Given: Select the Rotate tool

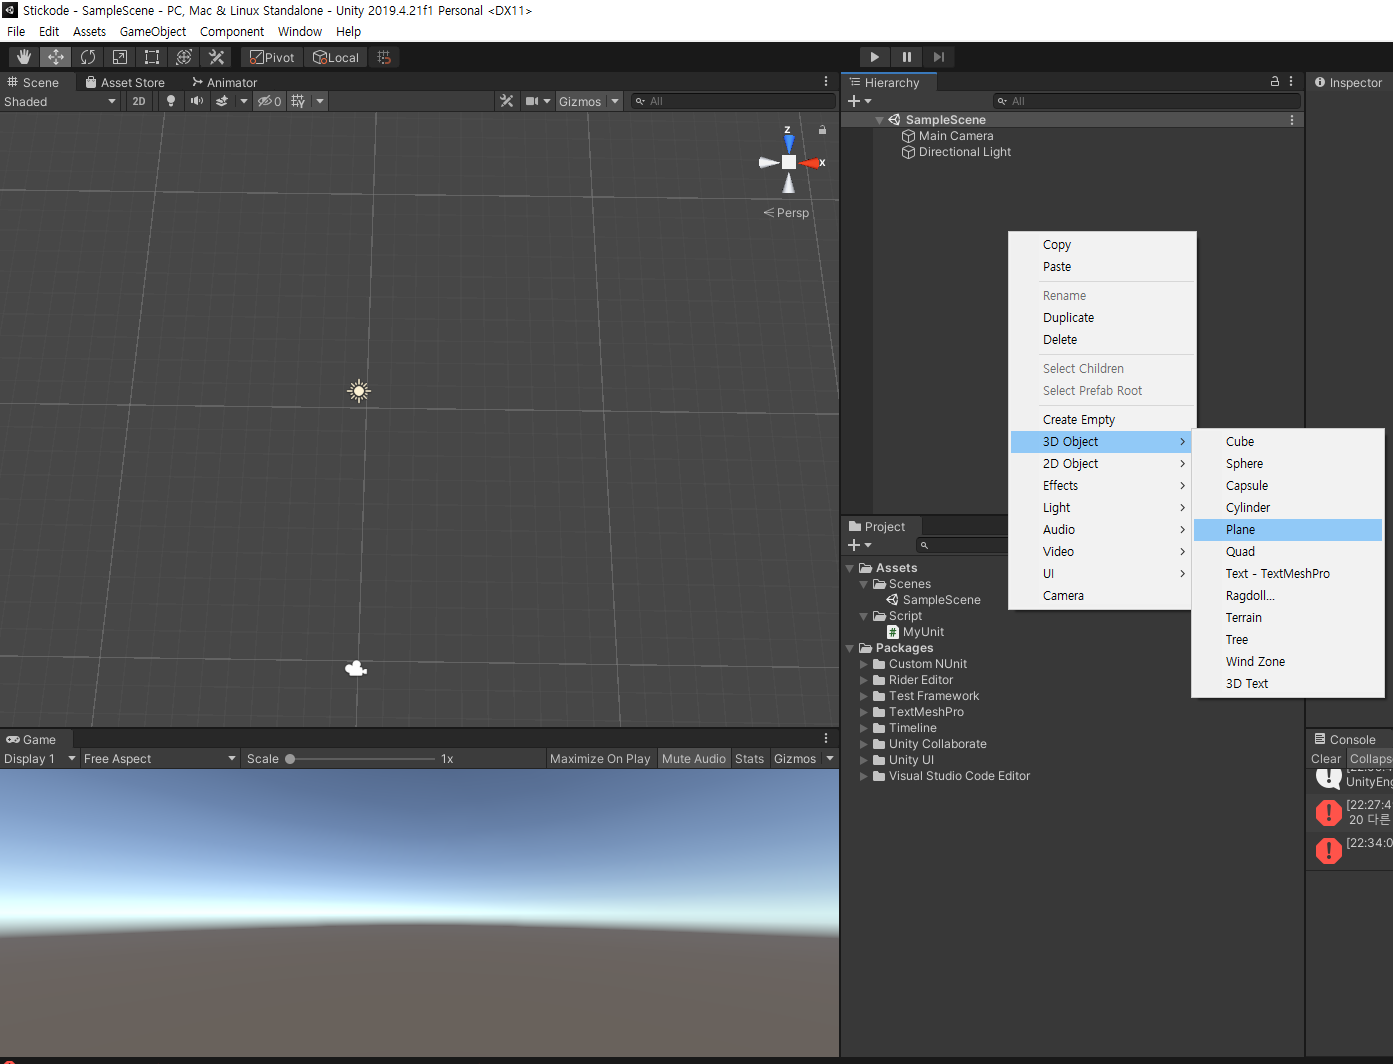Looking at the screenshot, I should pos(88,57).
